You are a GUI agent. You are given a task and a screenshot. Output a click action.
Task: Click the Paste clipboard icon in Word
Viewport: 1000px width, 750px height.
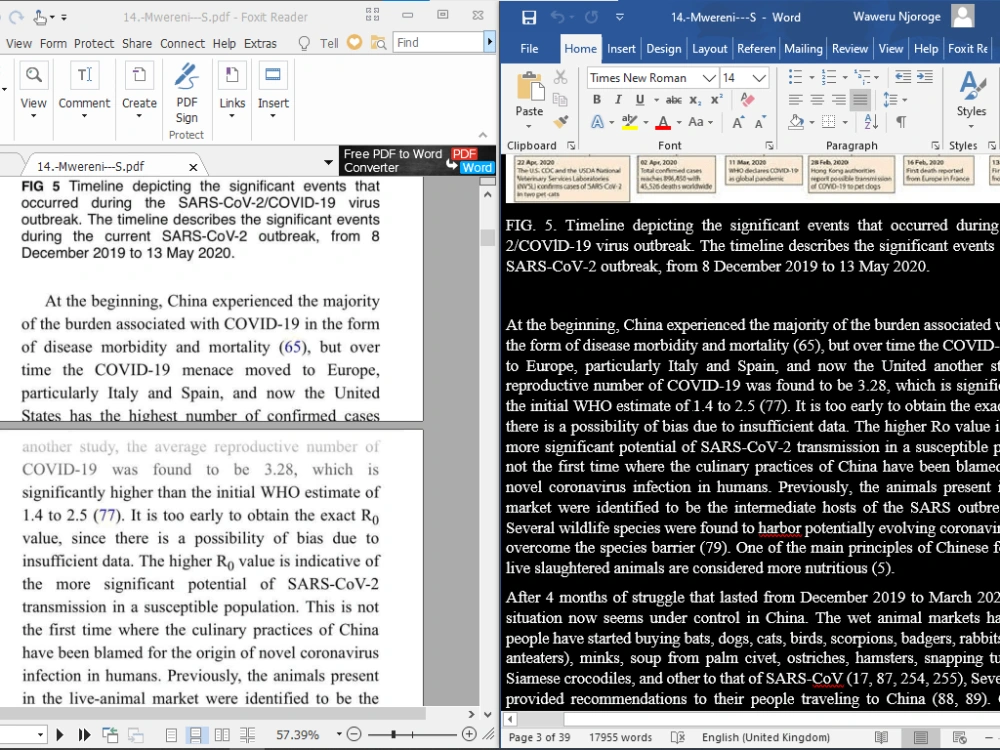[x=529, y=87]
